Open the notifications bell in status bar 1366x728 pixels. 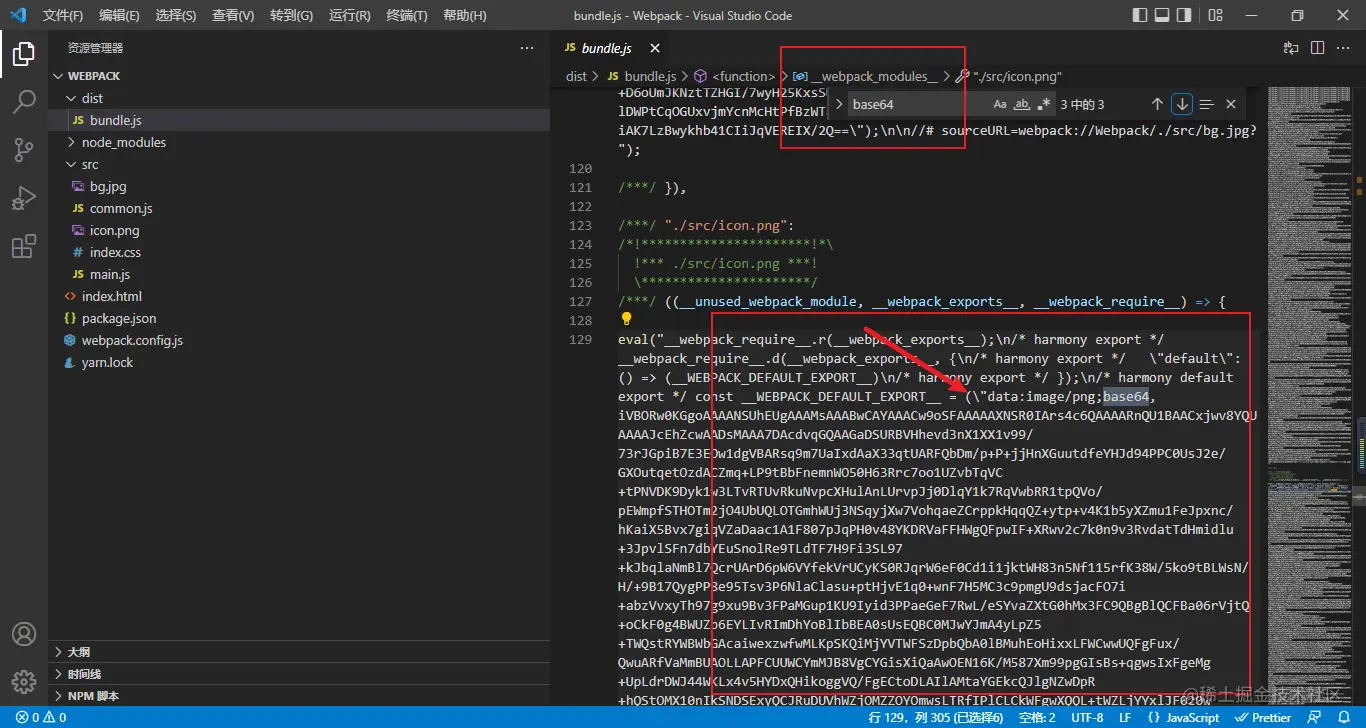coord(1345,717)
